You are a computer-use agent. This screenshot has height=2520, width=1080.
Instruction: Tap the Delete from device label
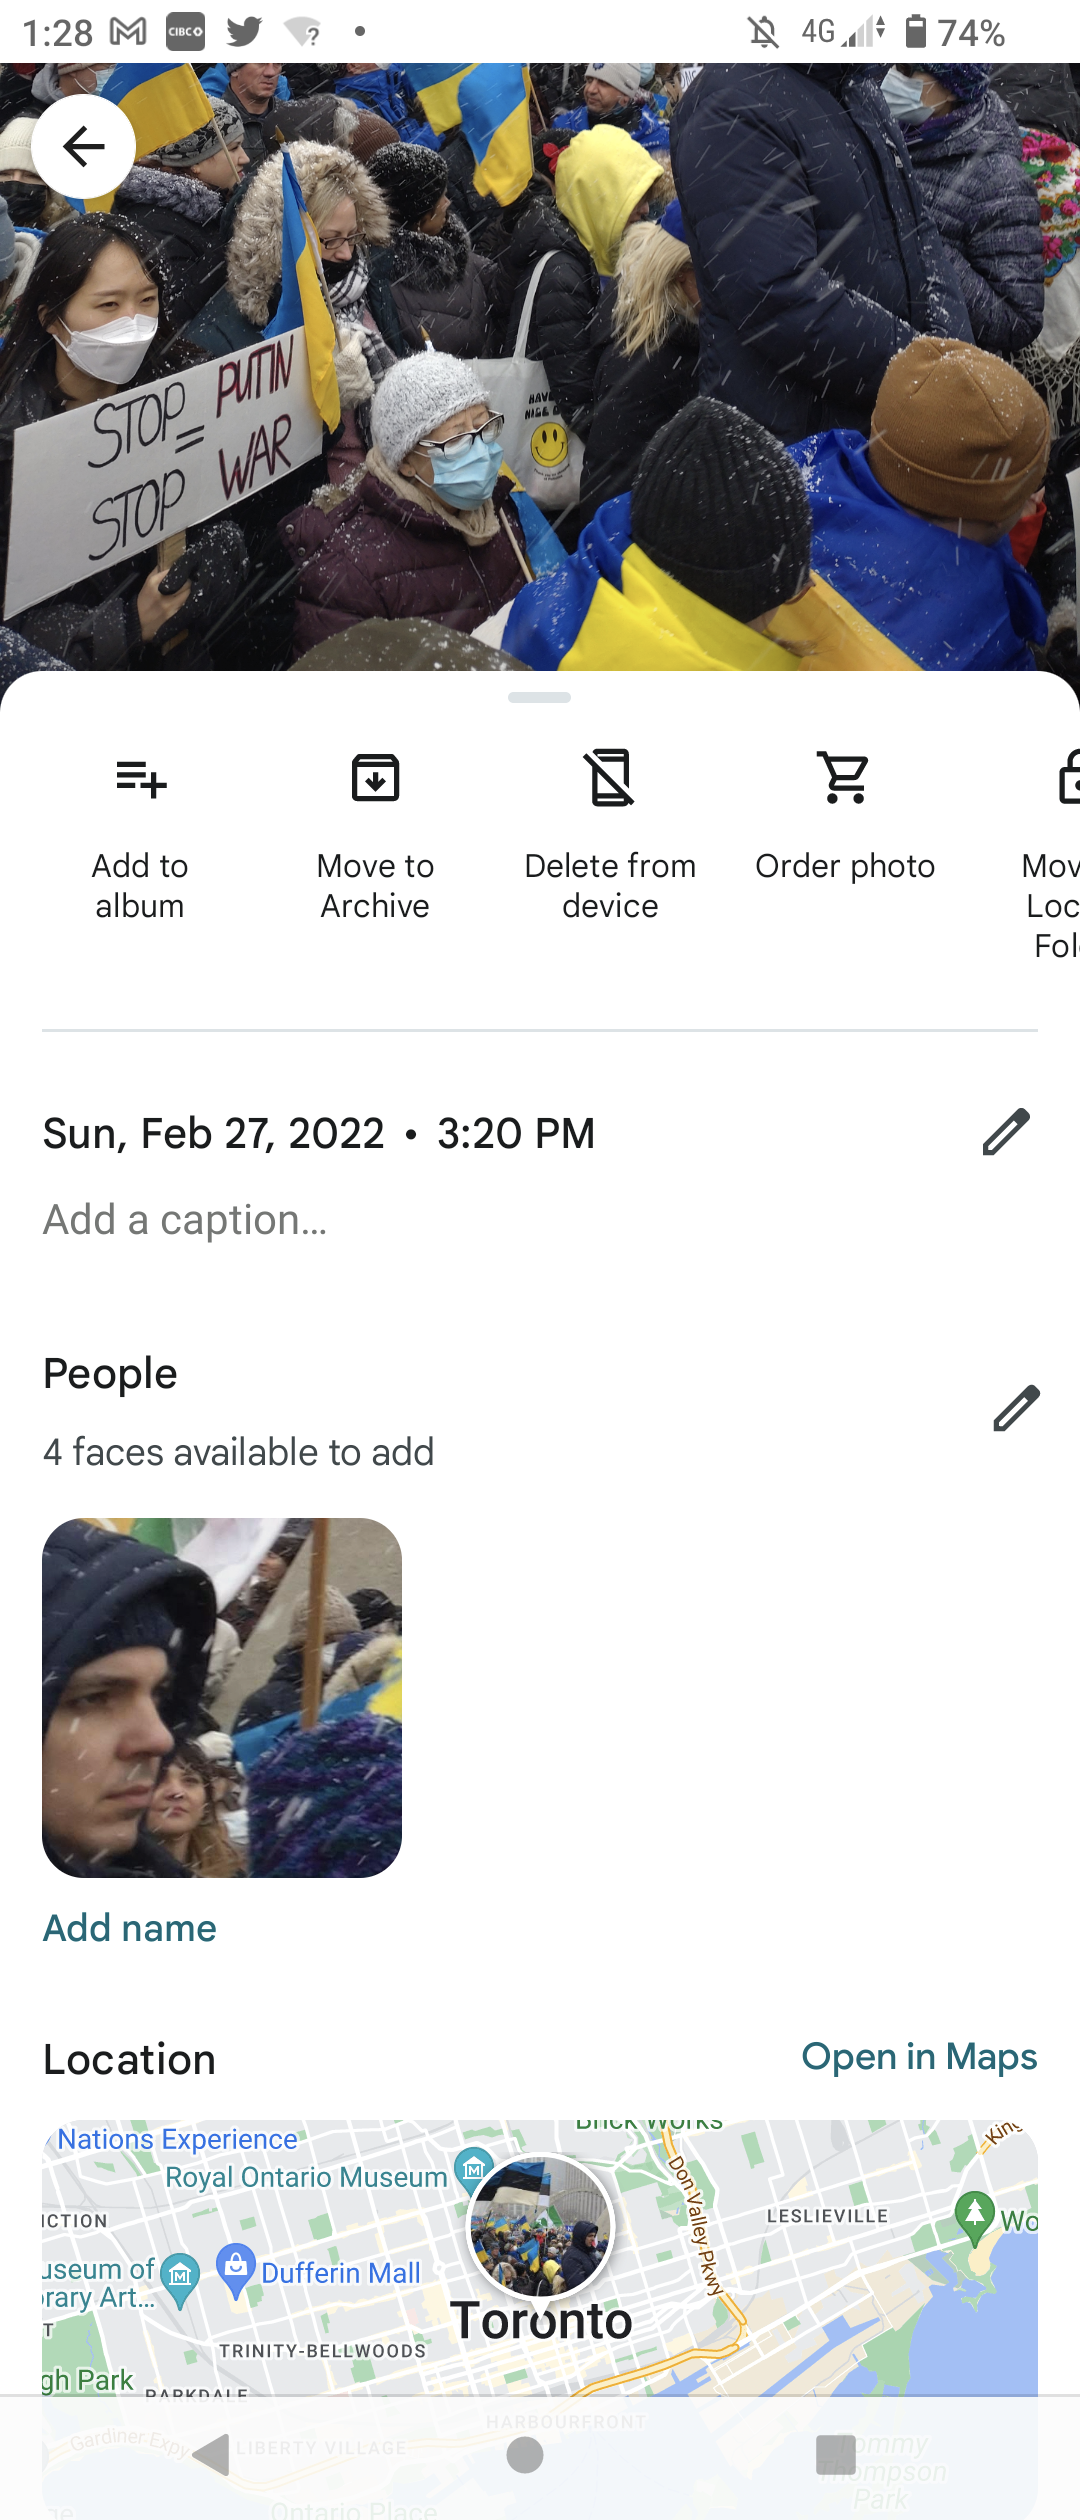610,885
